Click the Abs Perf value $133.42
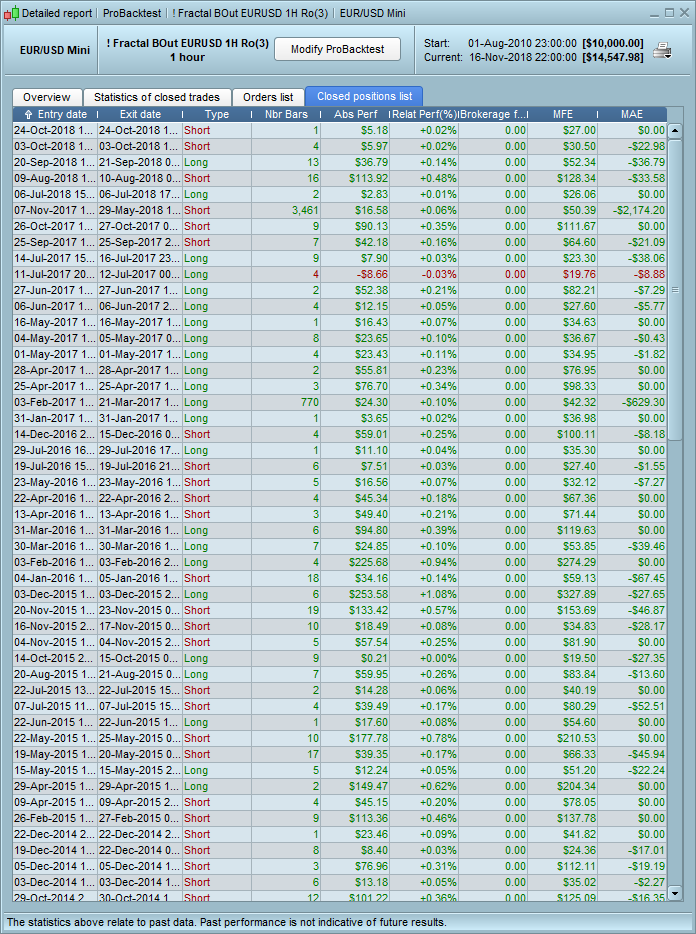This screenshot has height=934, width=696. click(368, 611)
